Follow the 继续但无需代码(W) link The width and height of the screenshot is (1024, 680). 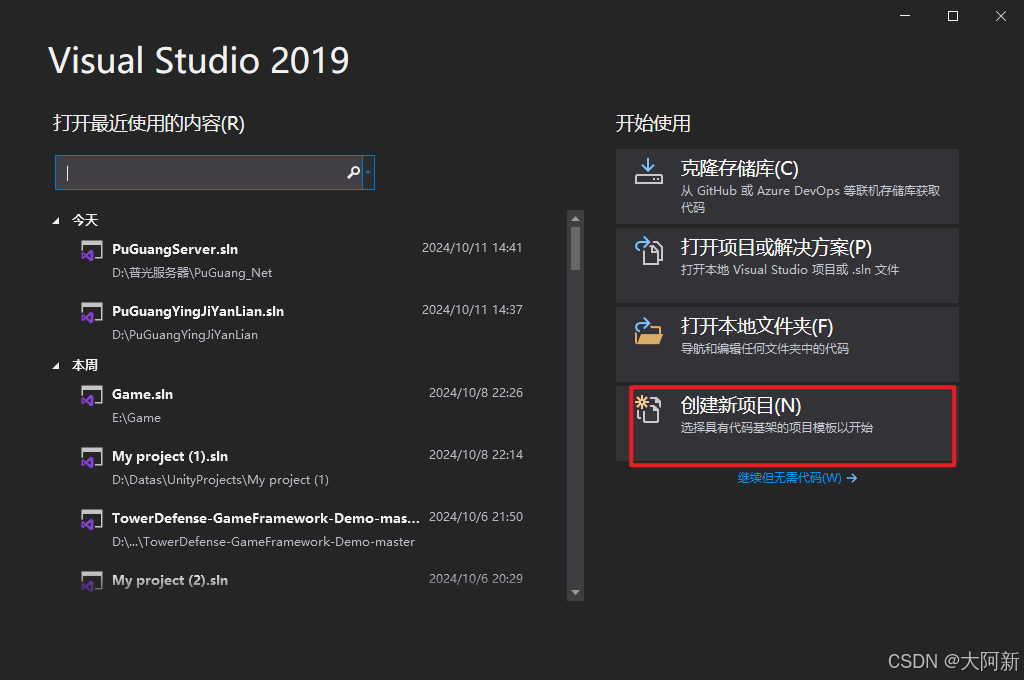[797, 478]
